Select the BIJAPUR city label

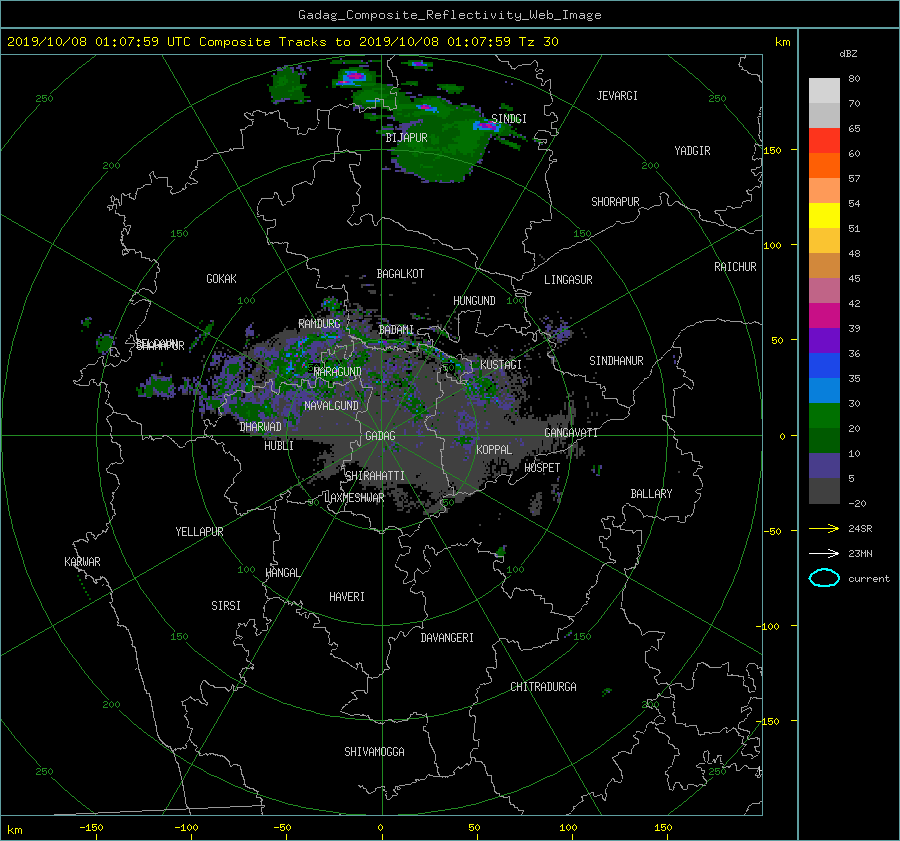point(406,138)
